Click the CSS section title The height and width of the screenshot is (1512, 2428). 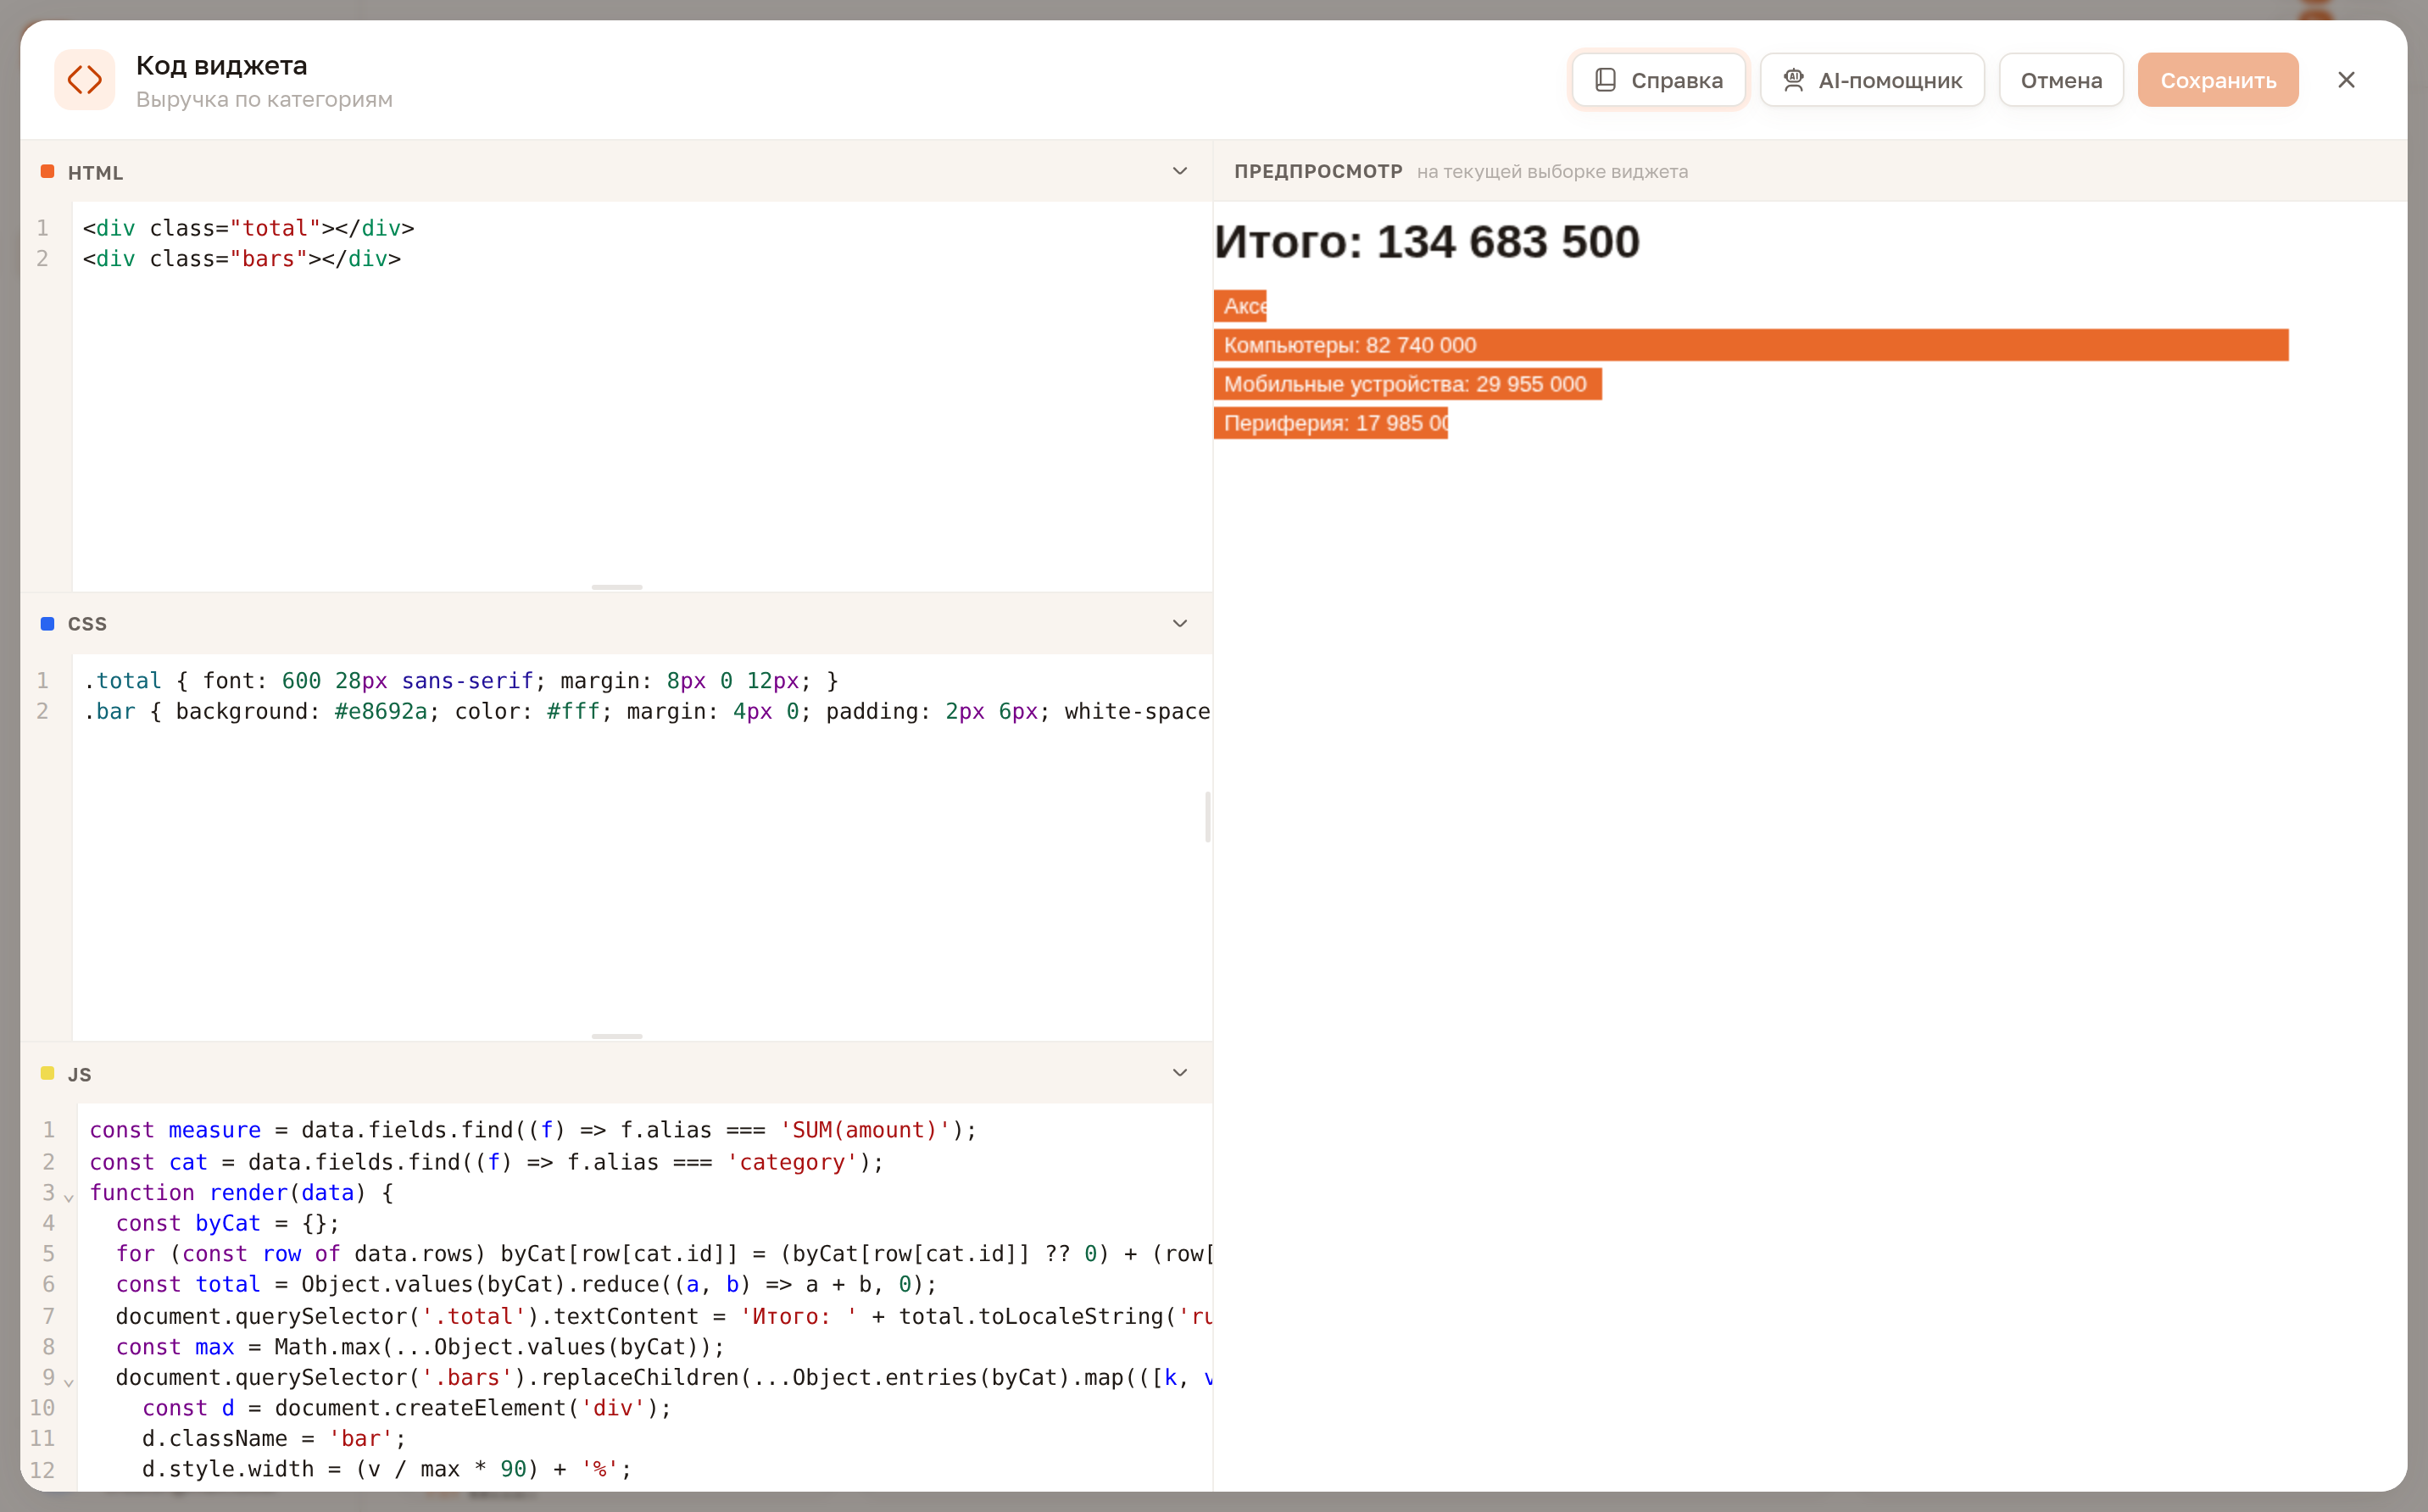pos(87,624)
